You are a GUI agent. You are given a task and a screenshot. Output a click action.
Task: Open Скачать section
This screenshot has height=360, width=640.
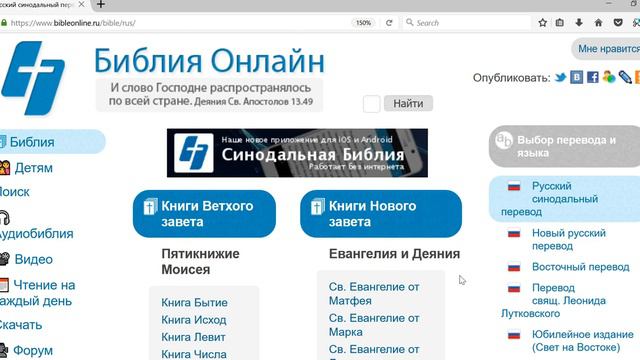21,325
